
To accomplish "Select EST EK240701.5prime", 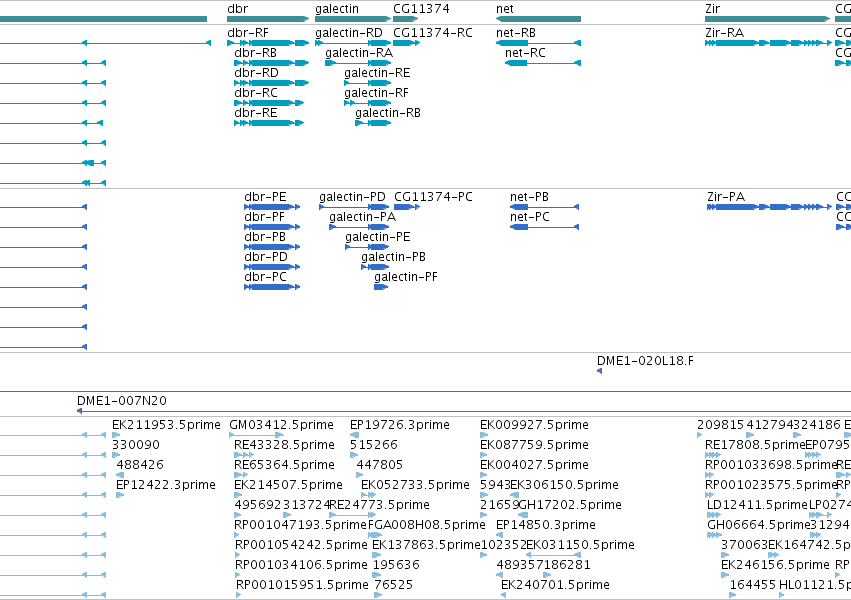I will [556, 585].
